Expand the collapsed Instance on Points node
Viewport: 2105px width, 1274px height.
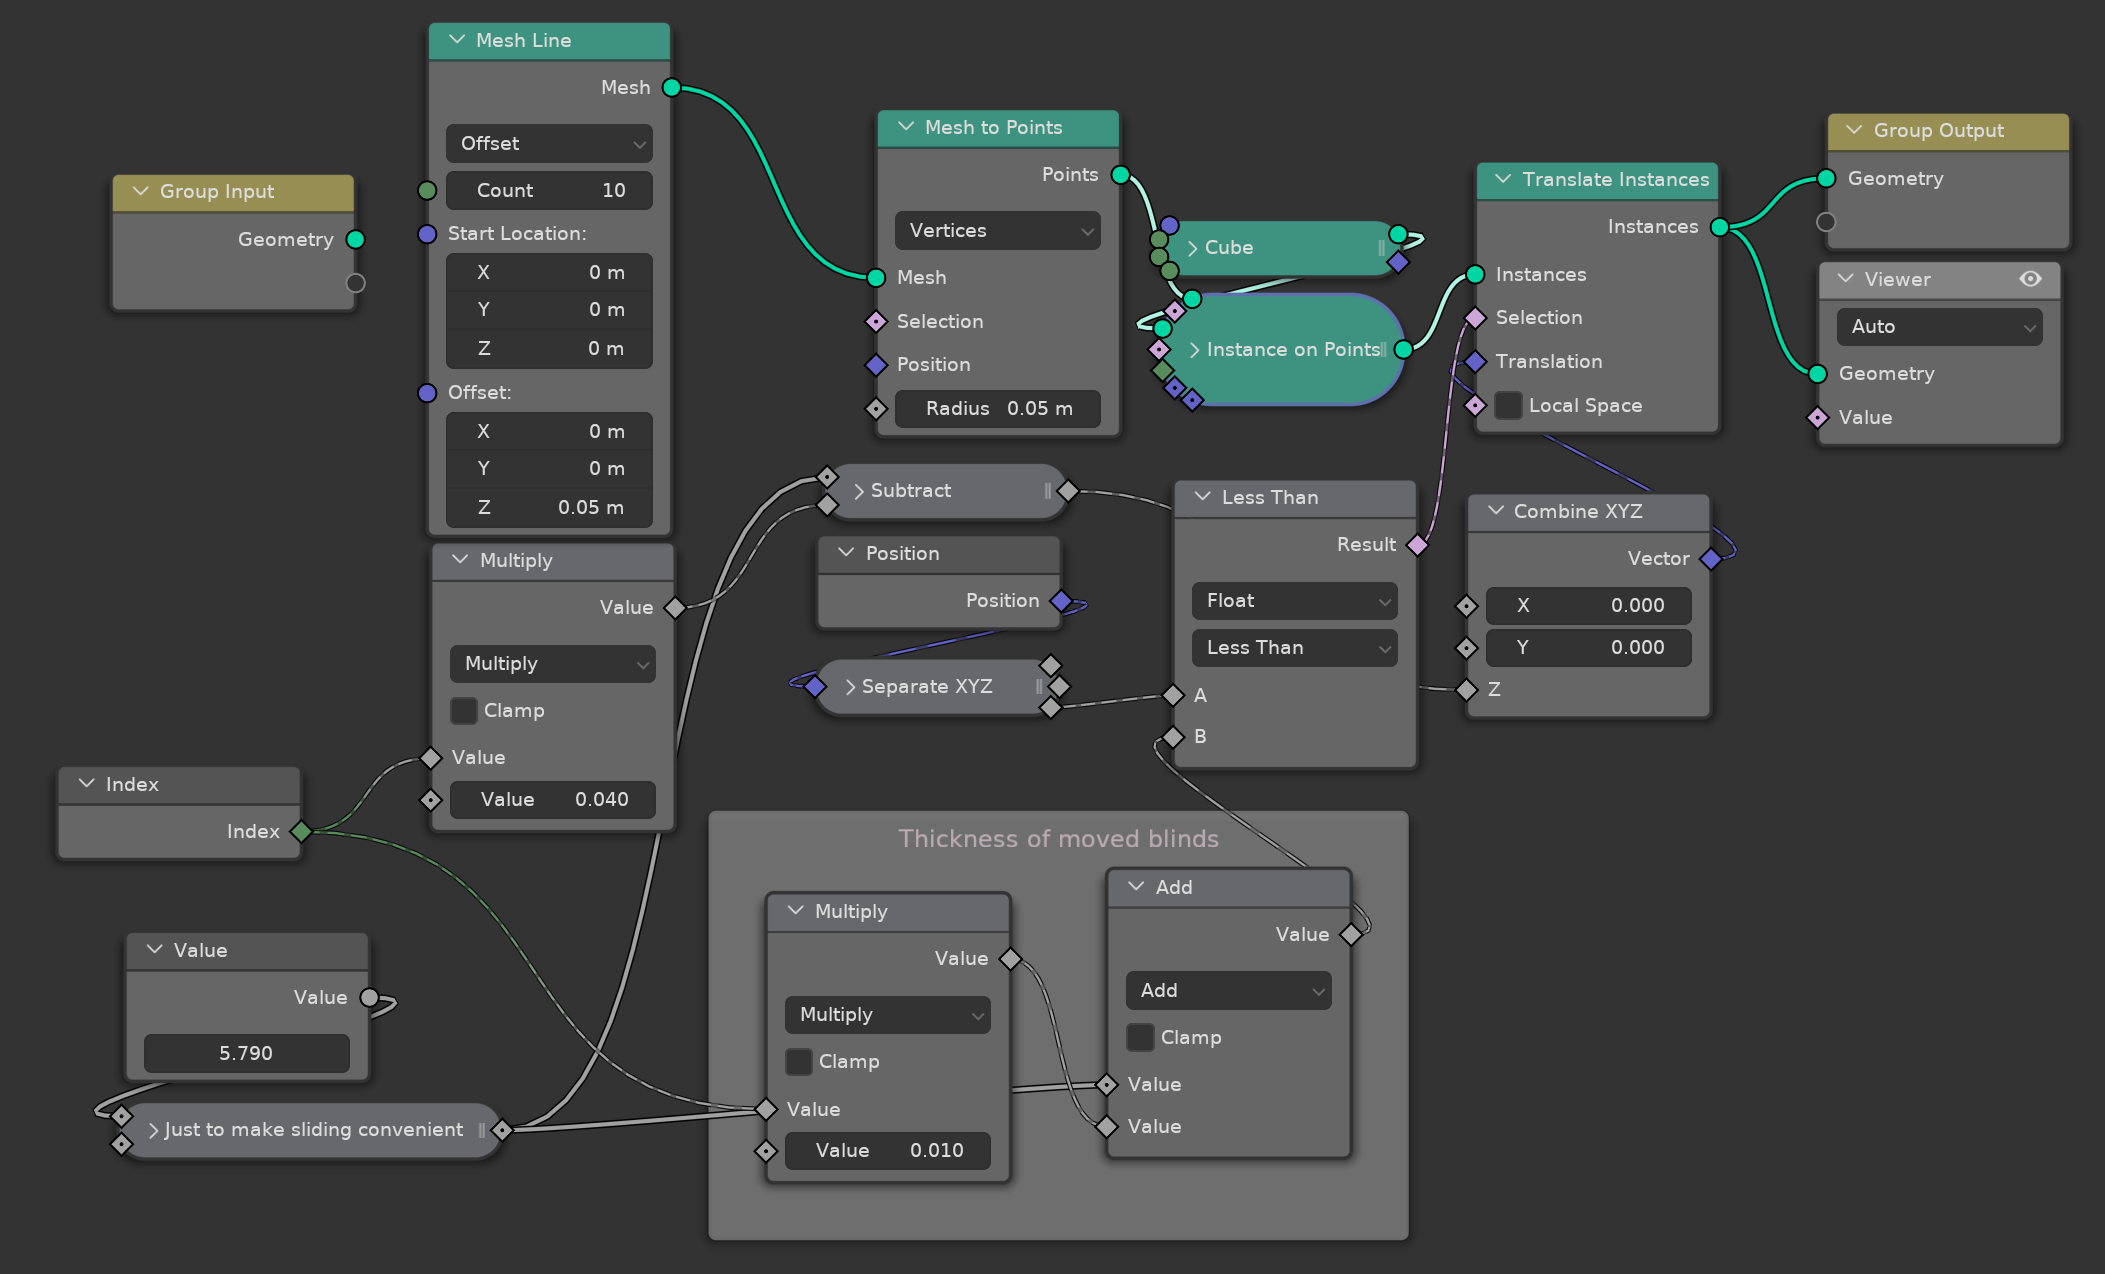pos(1194,350)
